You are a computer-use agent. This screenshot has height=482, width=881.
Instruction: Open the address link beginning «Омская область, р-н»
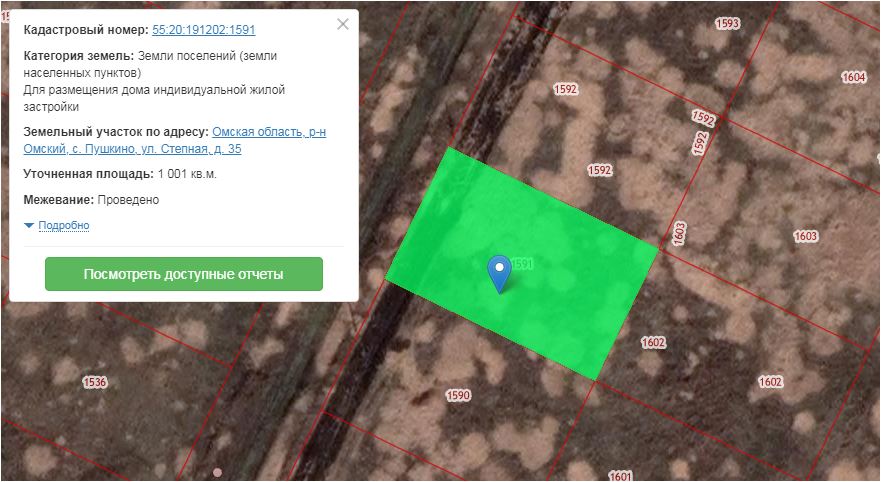pos(175,140)
